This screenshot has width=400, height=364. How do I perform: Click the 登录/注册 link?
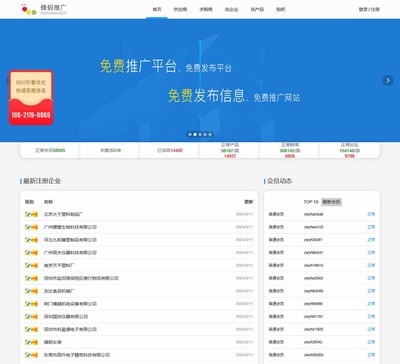(x=369, y=9)
